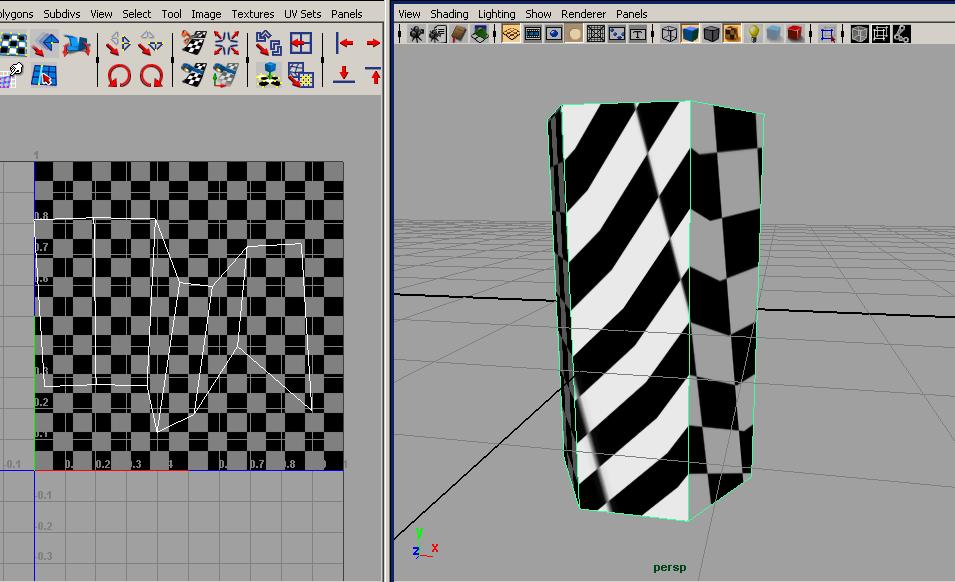Click the UV smudge/unfold blue shell icon

(x=76, y=44)
